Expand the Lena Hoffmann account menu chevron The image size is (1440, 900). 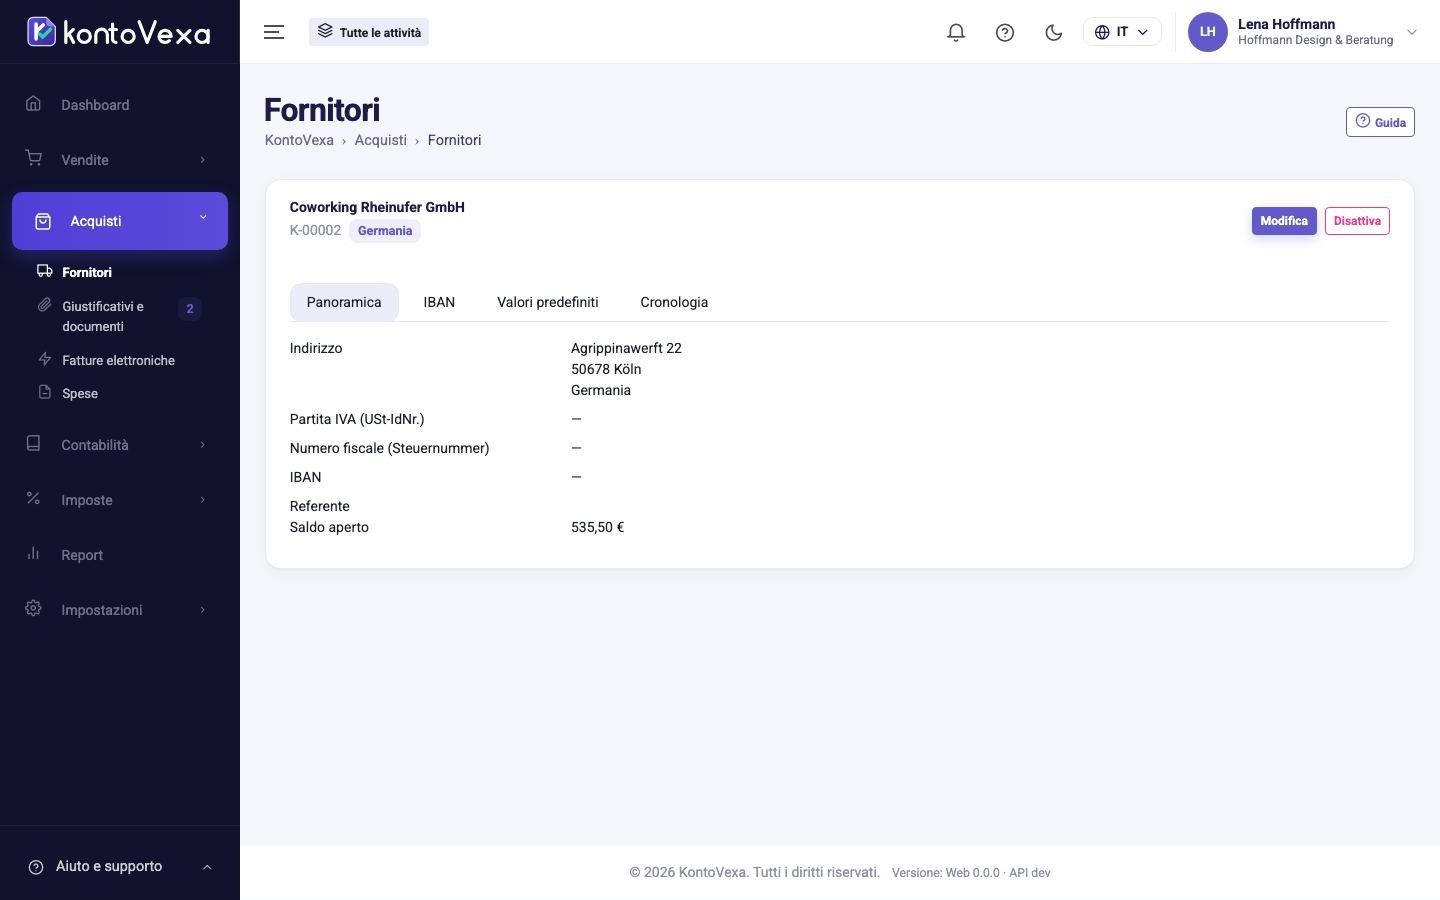[x=1412, y=32]
